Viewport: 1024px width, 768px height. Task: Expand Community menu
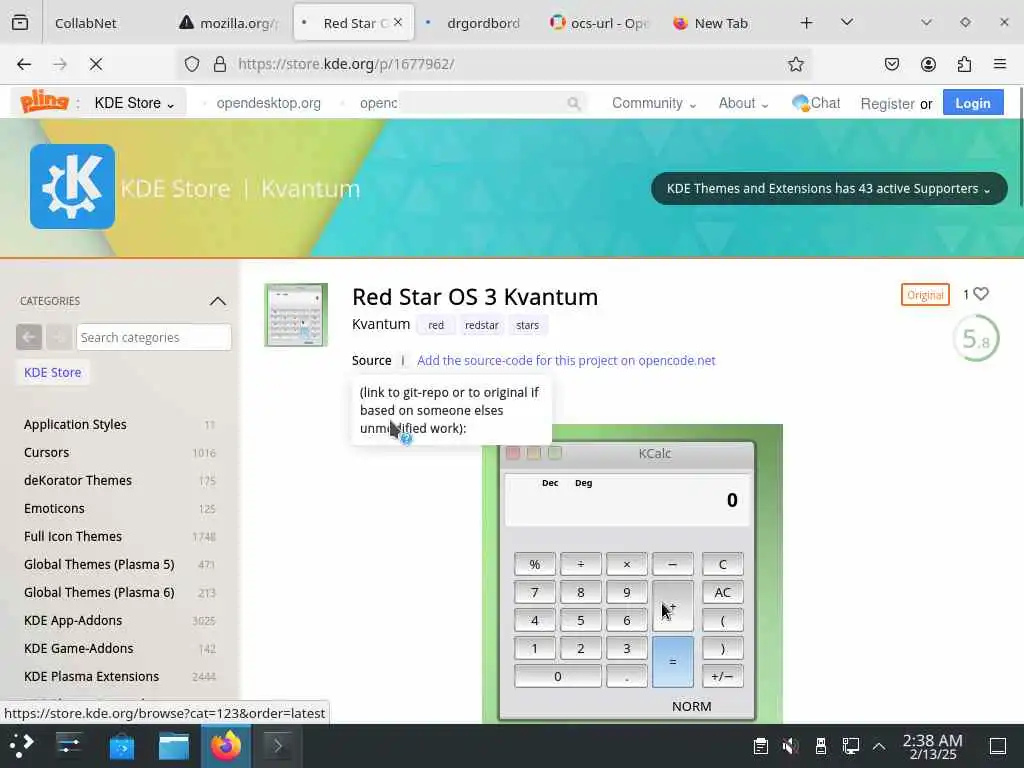(x=654, y=103)
